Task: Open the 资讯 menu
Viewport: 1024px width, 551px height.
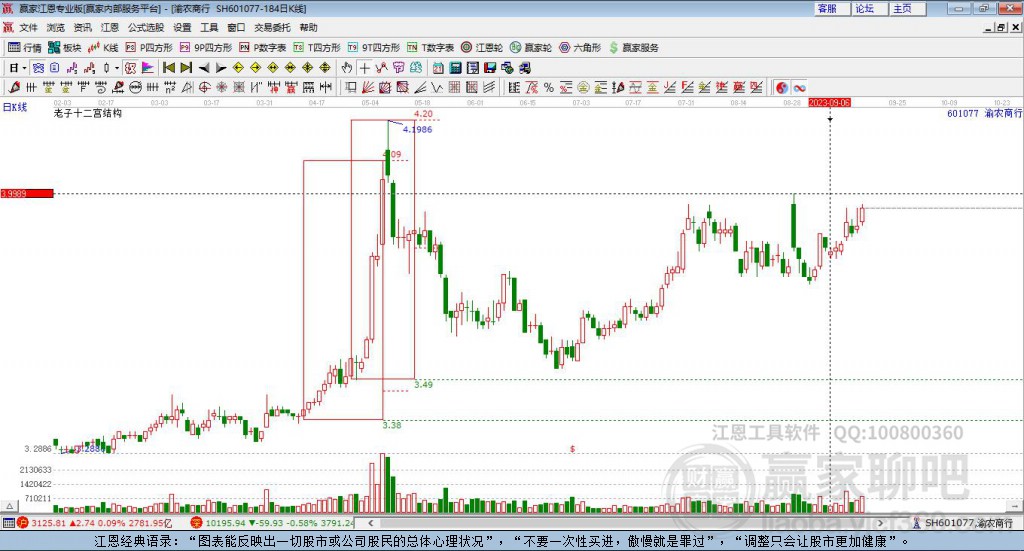Action: tap(83, 27)
